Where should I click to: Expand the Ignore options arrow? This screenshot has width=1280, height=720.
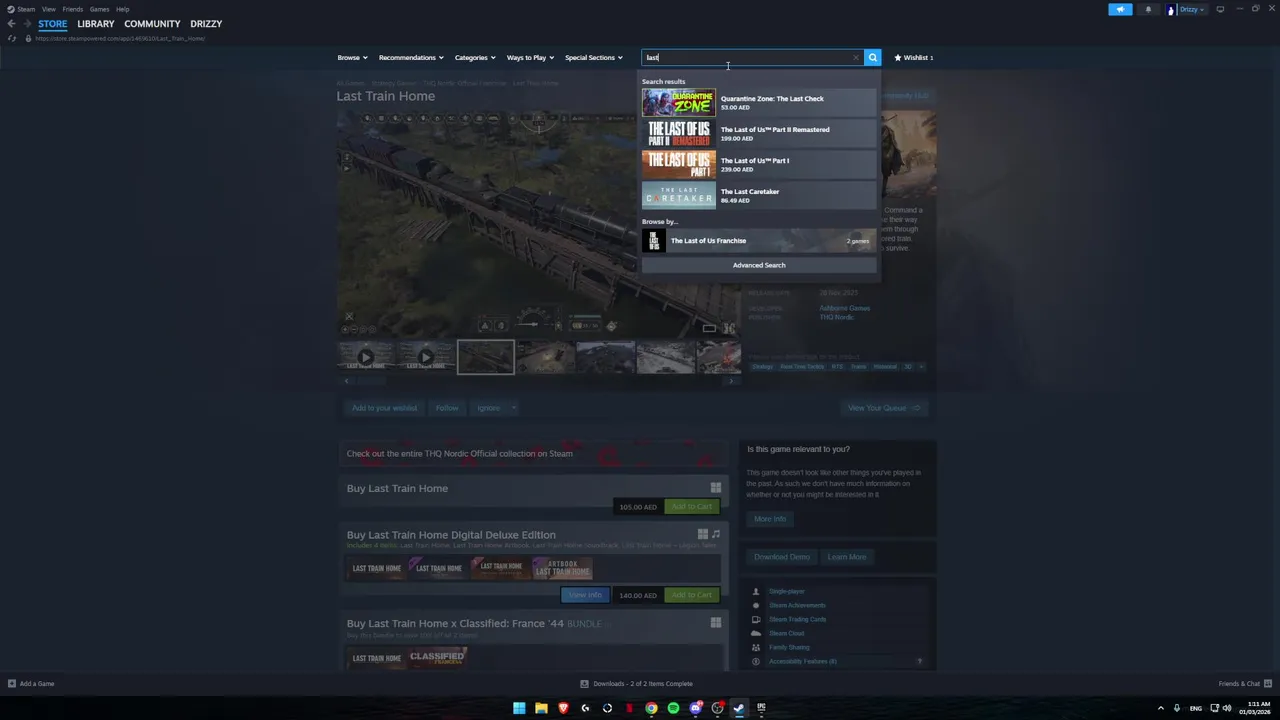(514, 408)
